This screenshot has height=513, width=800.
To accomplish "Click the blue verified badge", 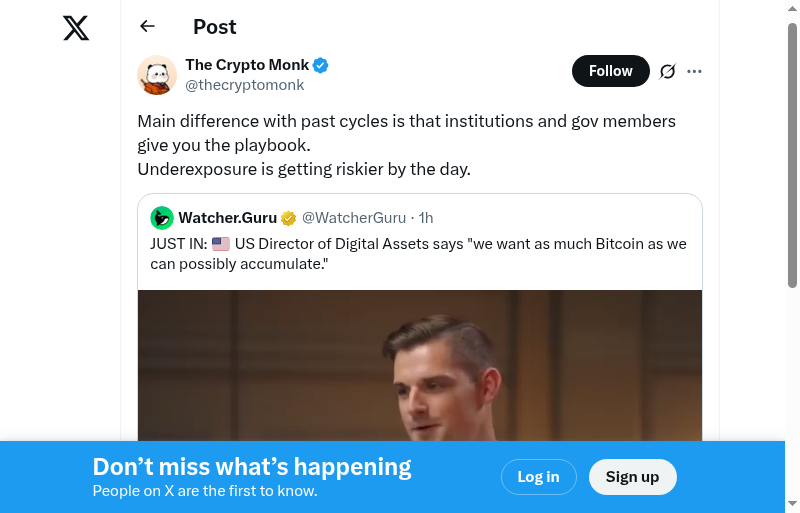I will (x=321, y=66).
